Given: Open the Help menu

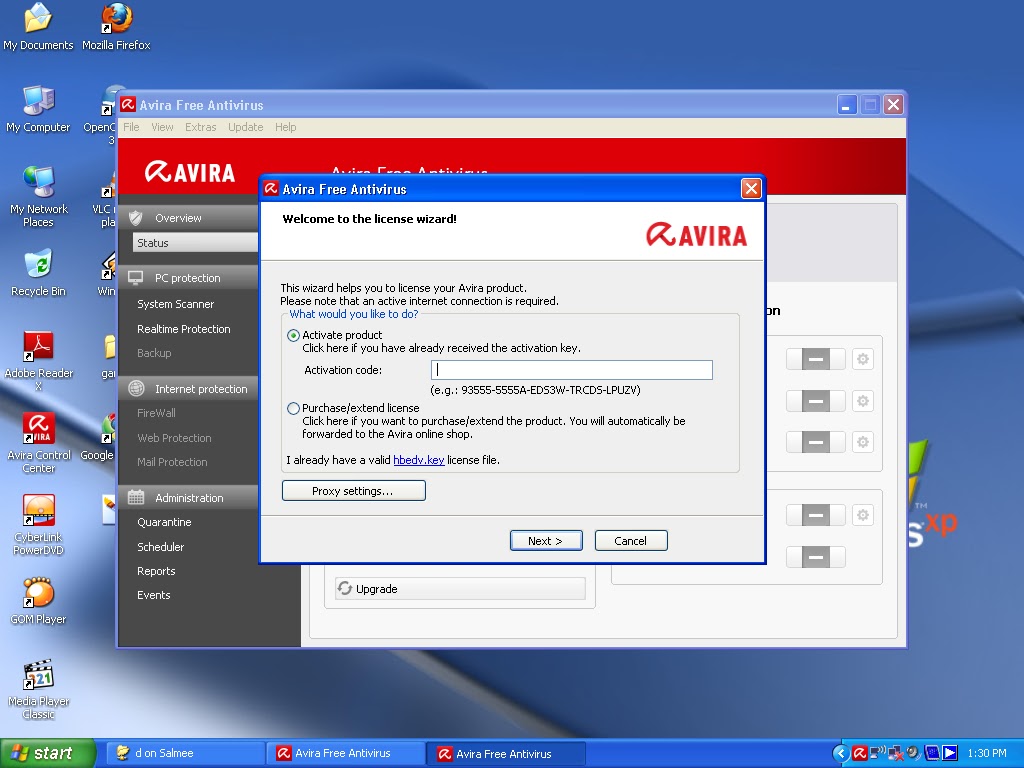Looking at the screenshot, I should 285,127.
